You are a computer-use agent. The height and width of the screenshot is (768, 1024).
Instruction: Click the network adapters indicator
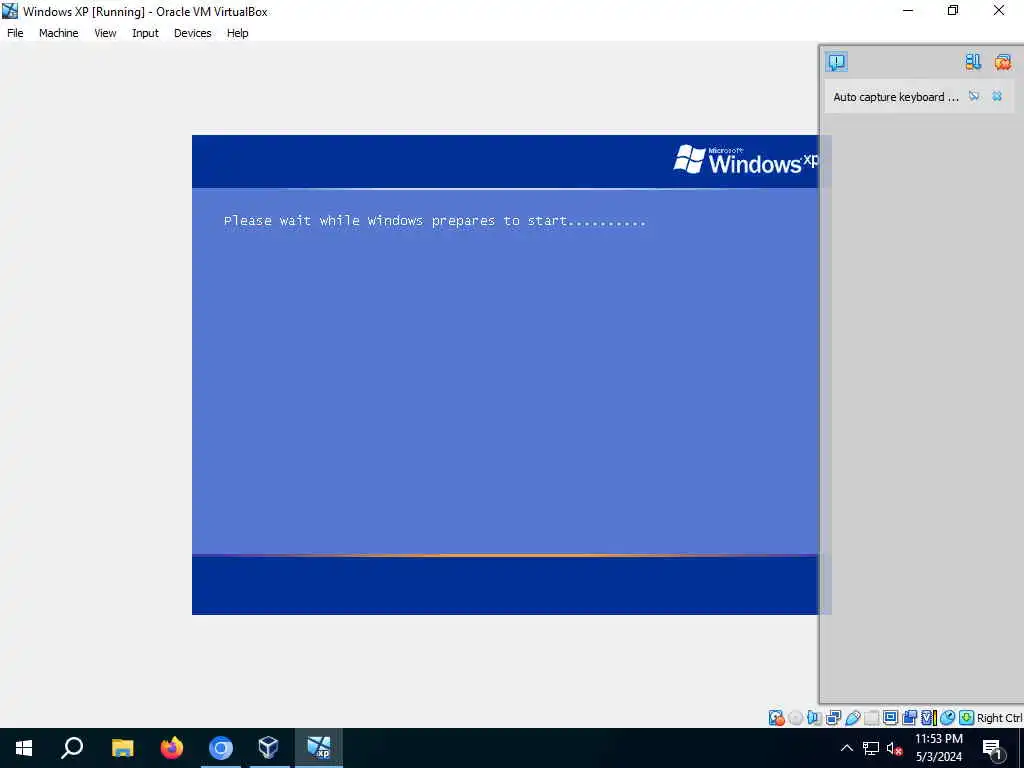click(x=833, y=718)
